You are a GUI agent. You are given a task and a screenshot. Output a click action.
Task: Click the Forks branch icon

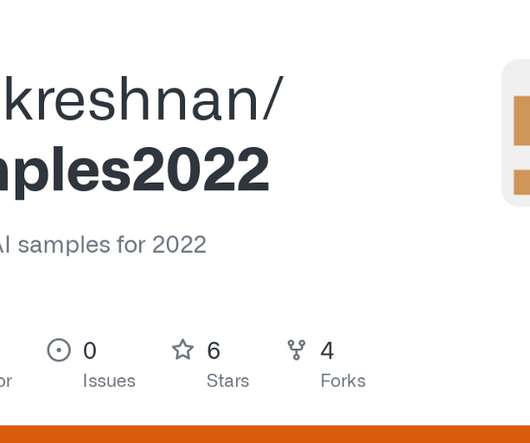click(x=296, y=350)
